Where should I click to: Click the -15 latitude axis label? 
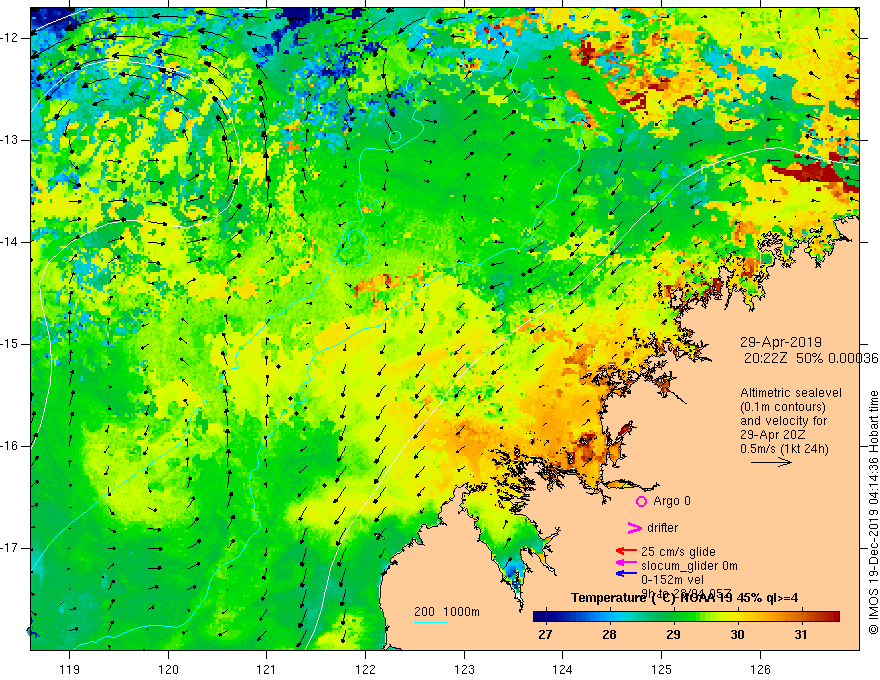[x=11, y=344]
